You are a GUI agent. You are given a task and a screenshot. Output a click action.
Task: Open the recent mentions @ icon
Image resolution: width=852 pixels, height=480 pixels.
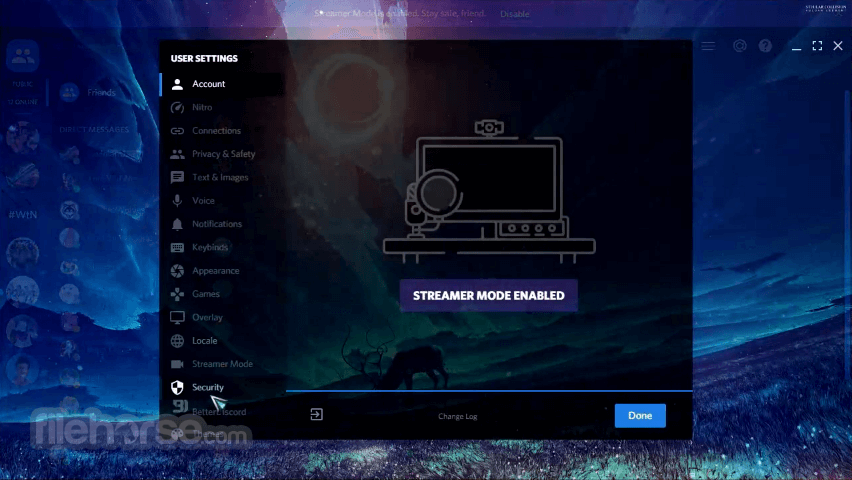[740, 46]
